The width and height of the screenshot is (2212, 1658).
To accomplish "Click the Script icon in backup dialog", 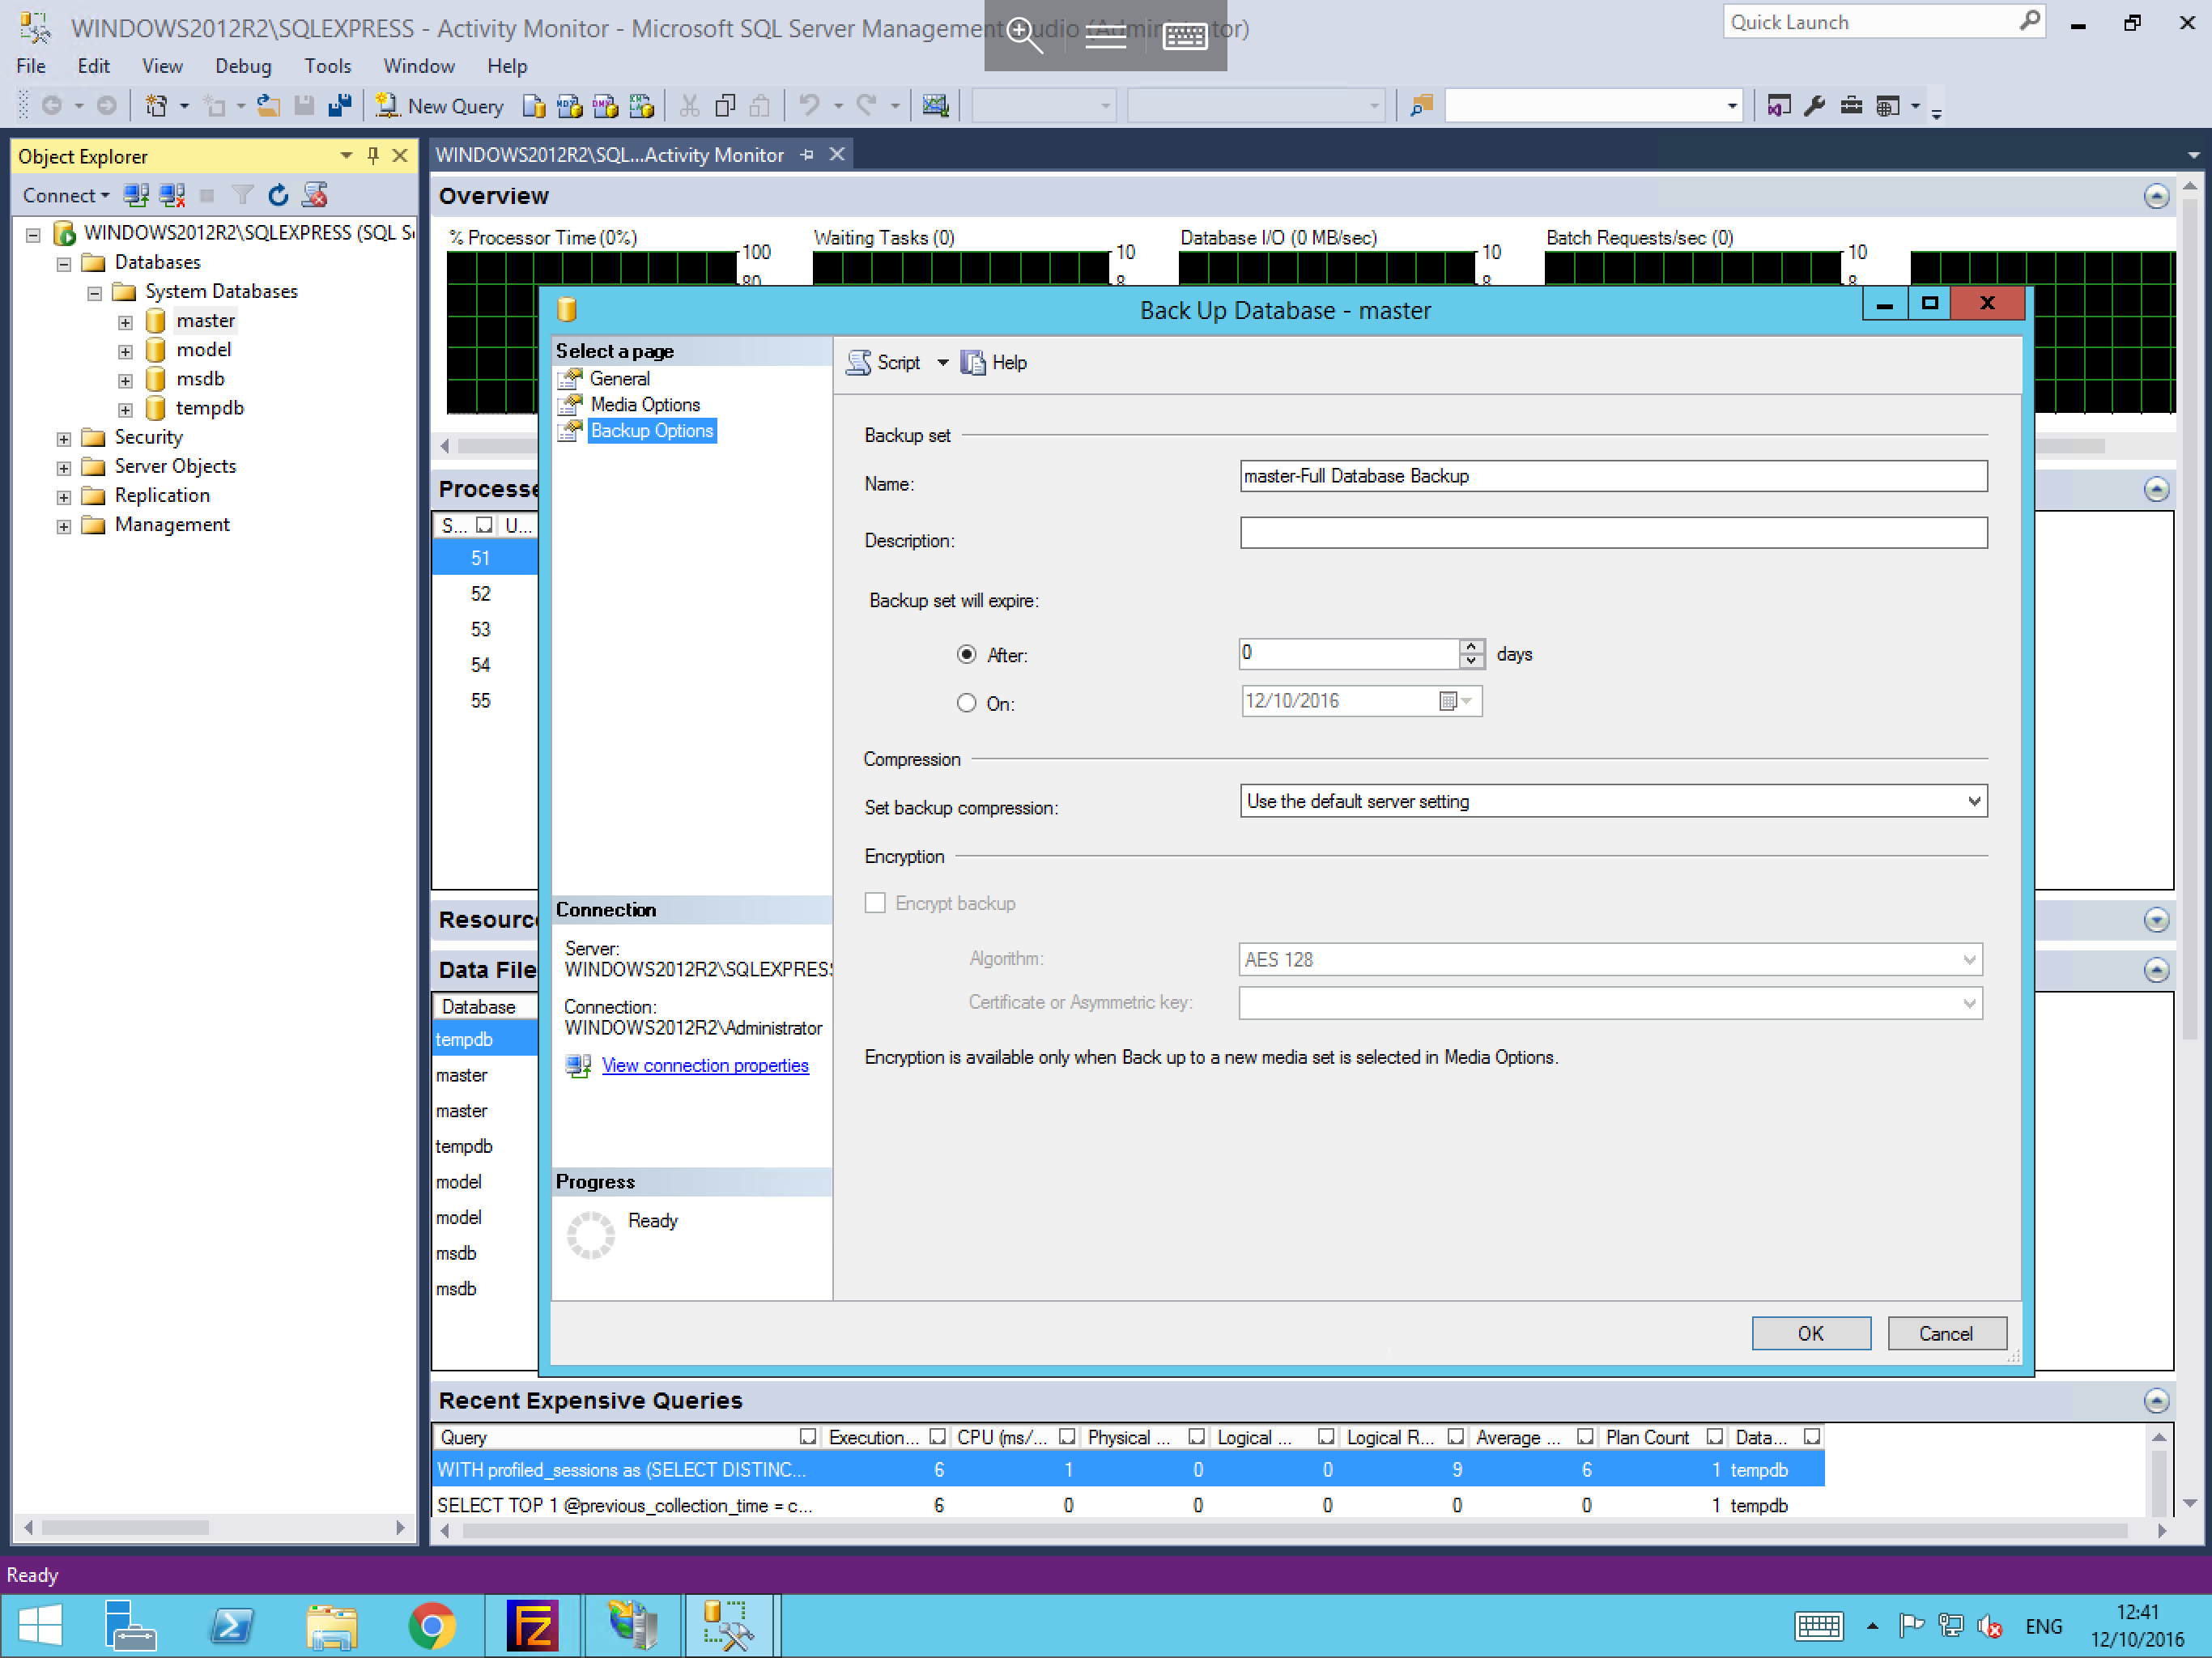I will 858,362.
